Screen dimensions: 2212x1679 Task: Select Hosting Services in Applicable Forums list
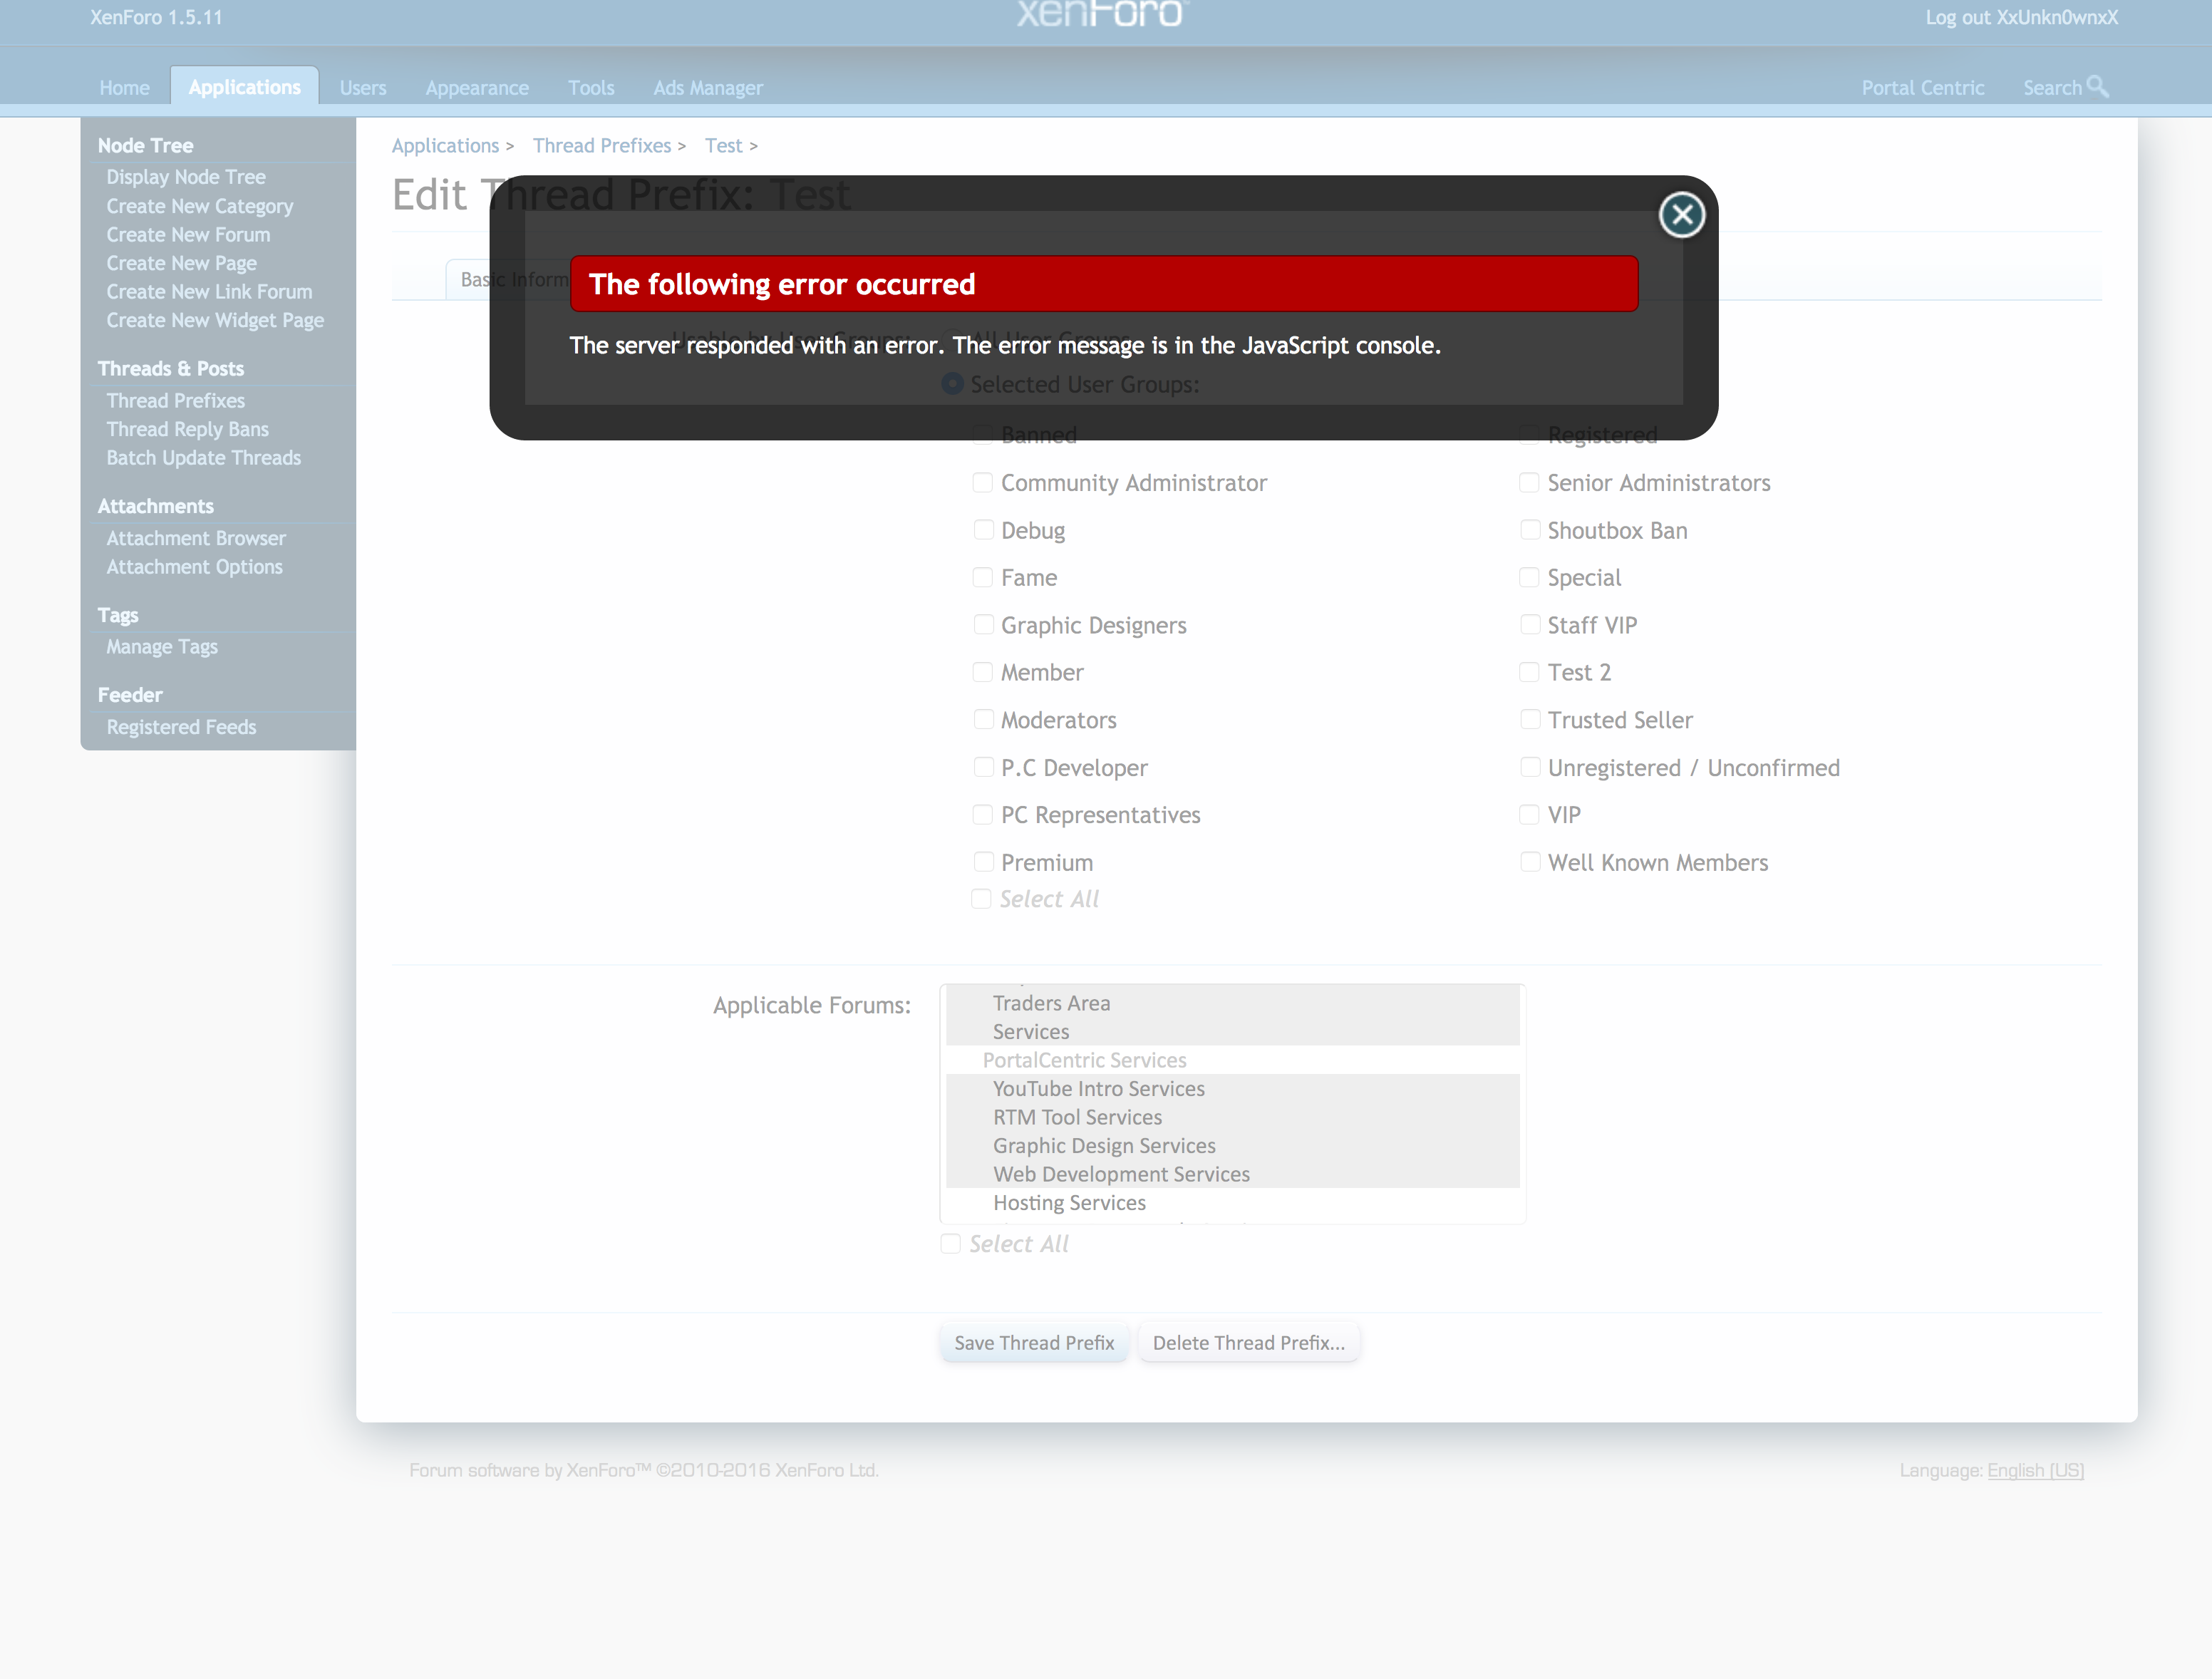click(1069, 1203)
